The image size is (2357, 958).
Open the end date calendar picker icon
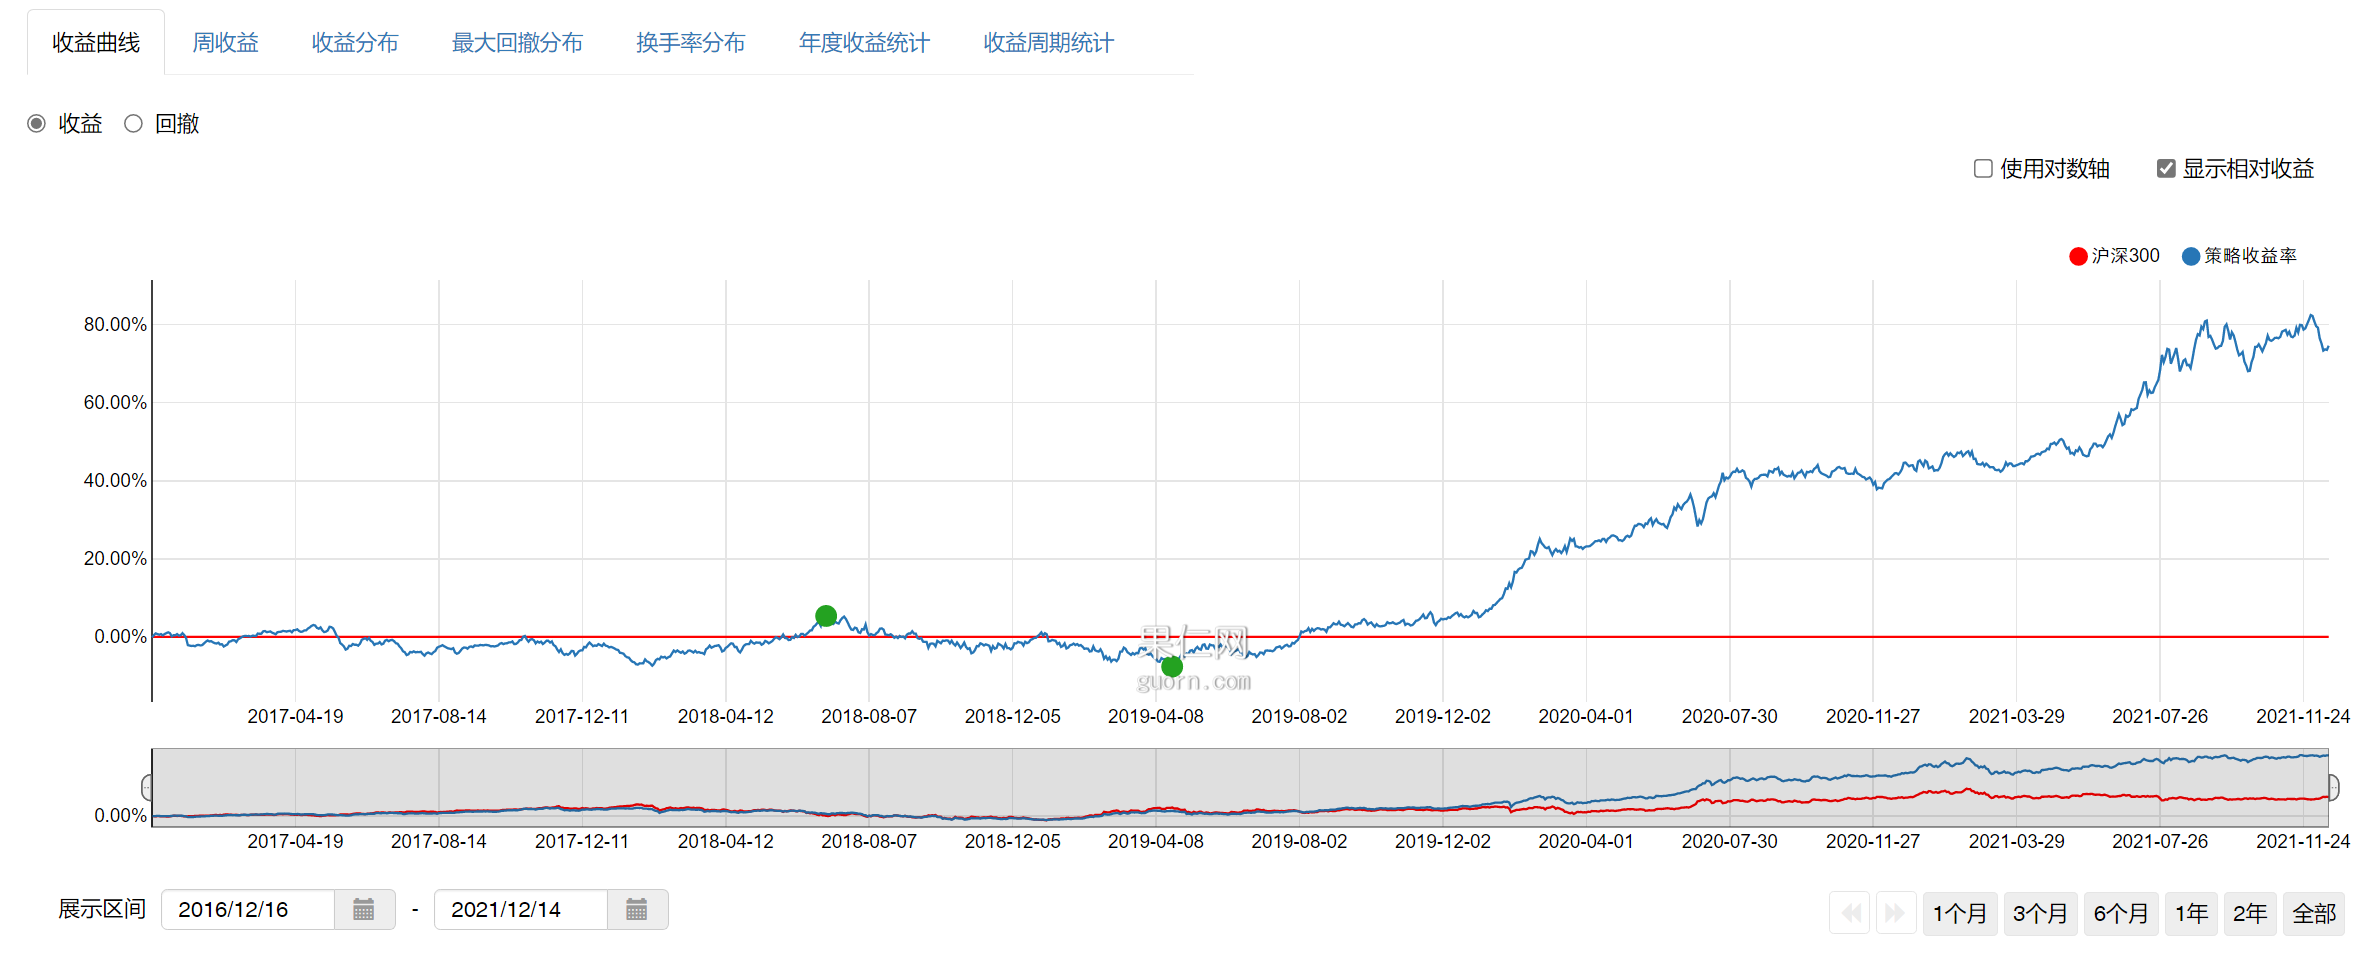pyautogui.click(x=637, y=910)
